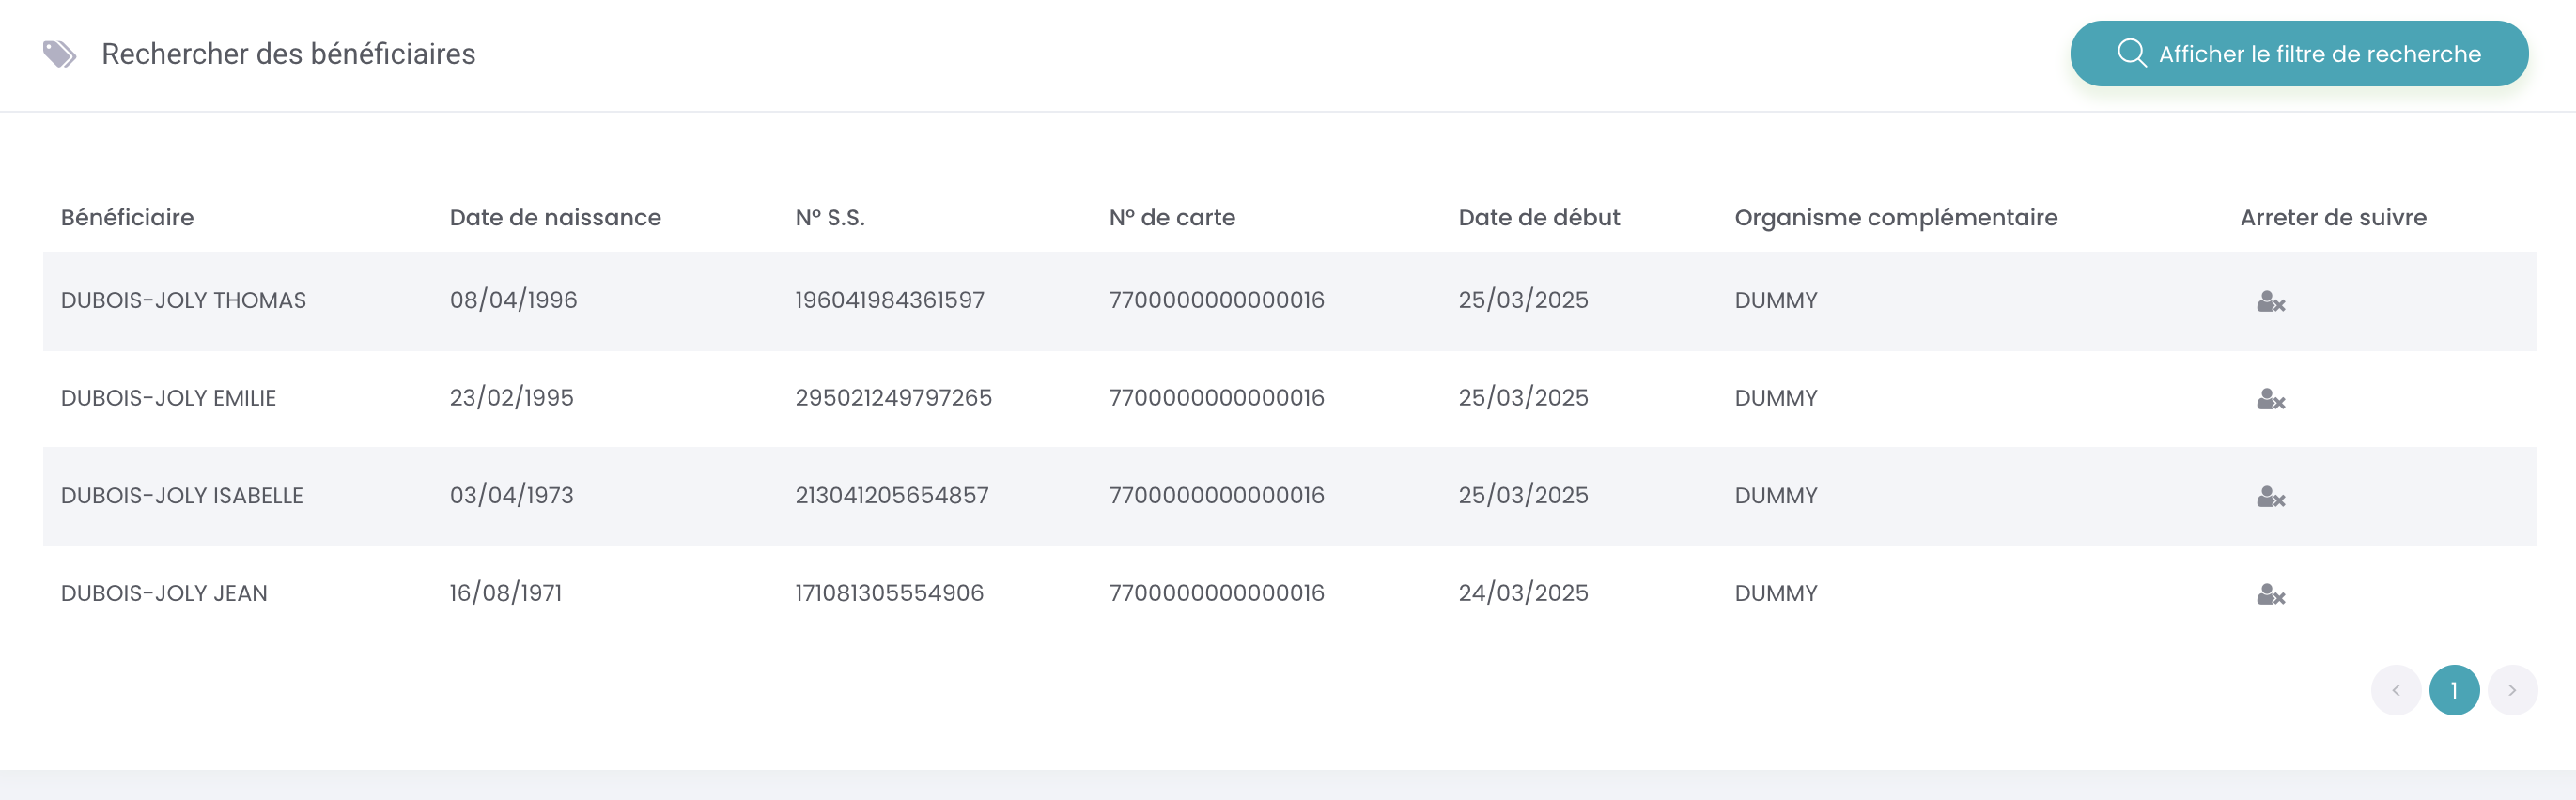
Task: Go to the previous page arrow
Action: point(2395,690)
